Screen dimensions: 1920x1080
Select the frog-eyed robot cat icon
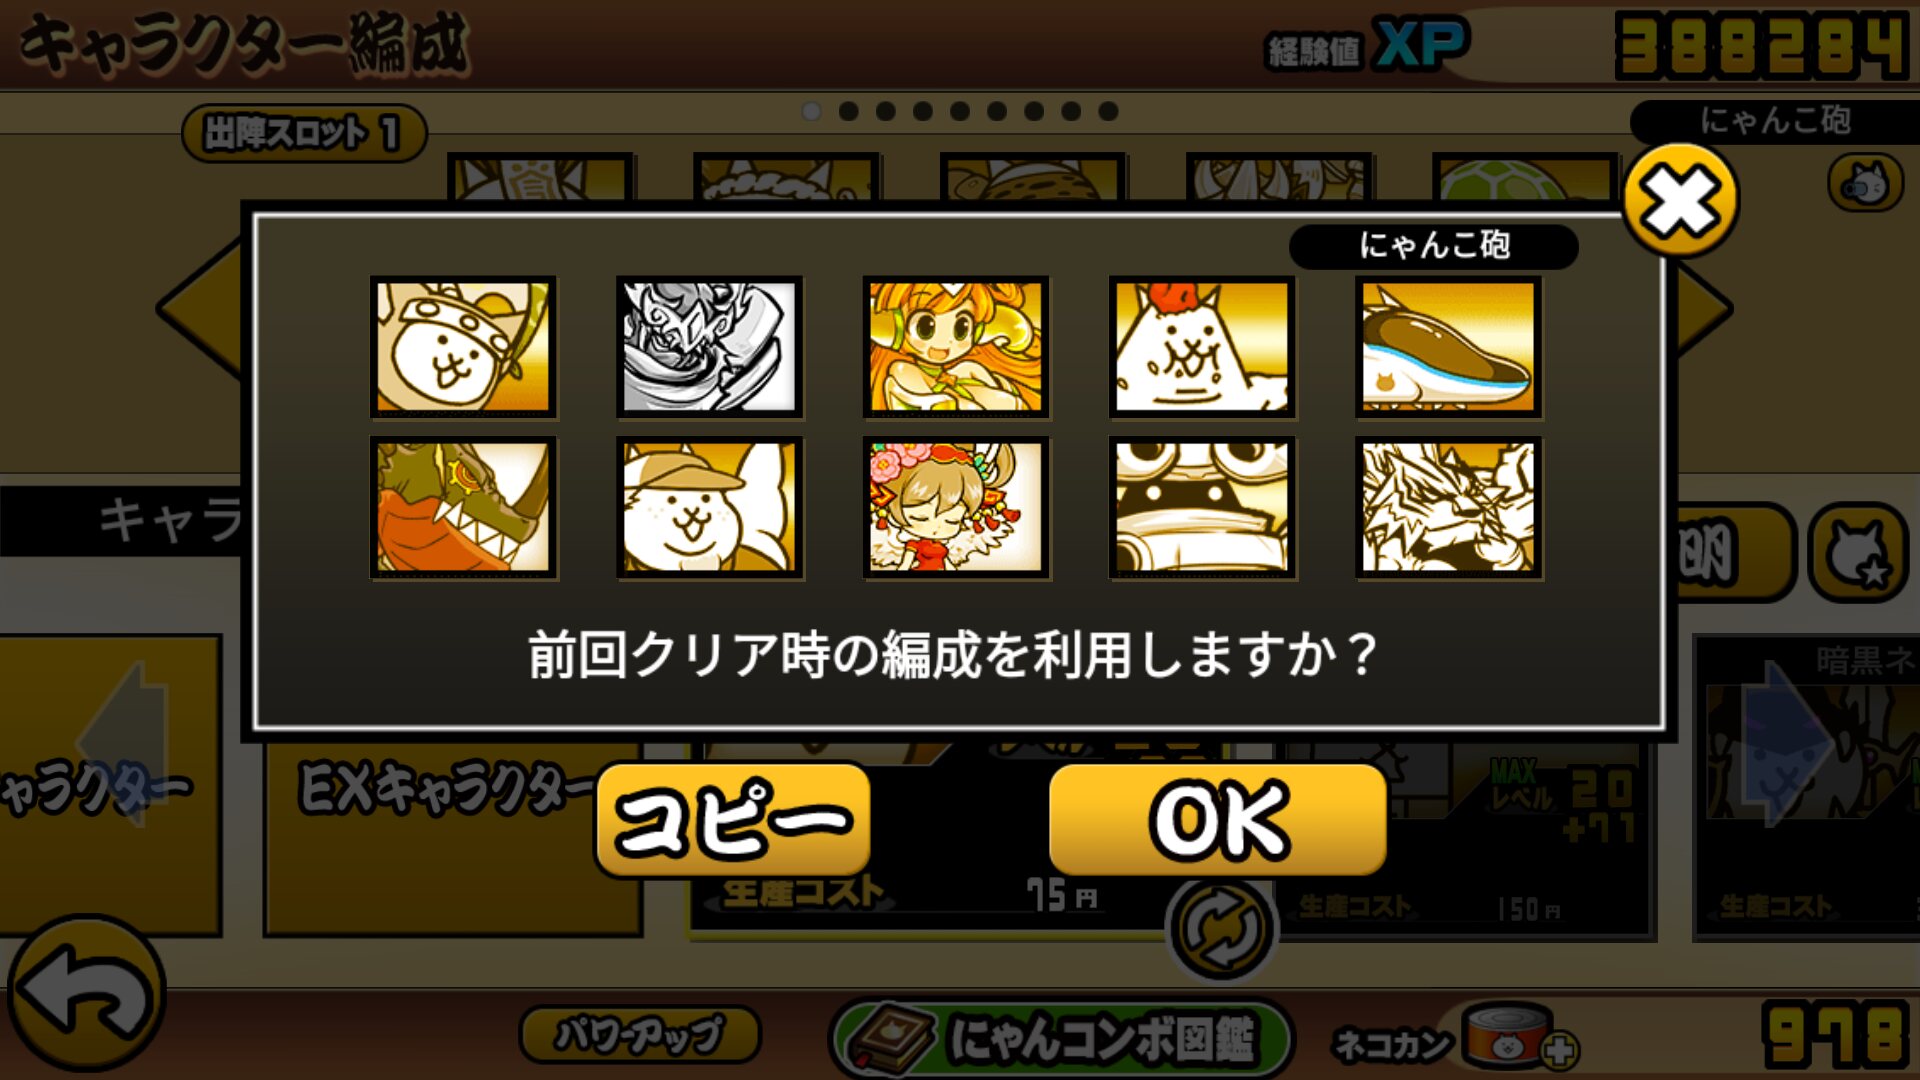pyautogui.click(x=1202, y=508)
